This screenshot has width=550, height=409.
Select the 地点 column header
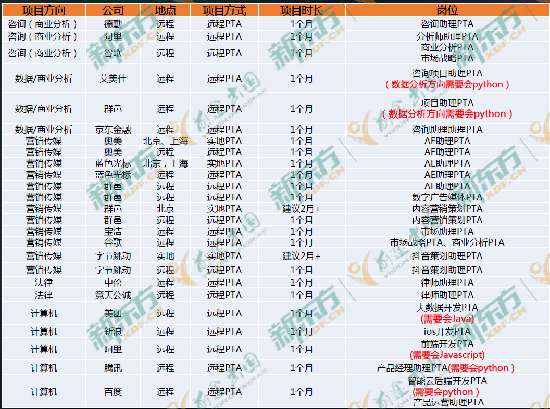pyautogui.click(x=165, y=10)
